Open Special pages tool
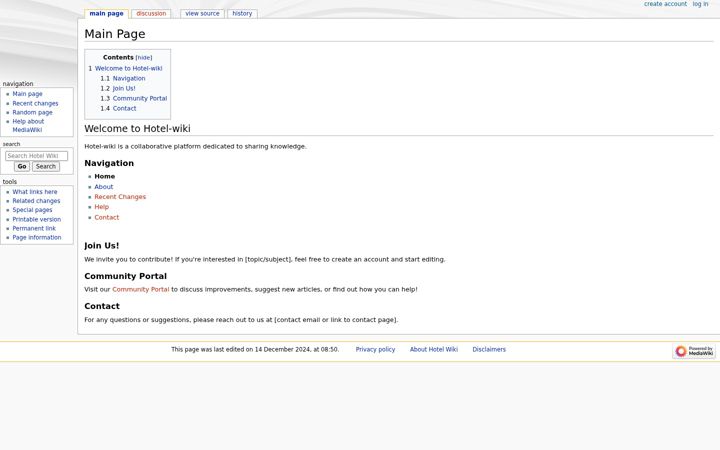This screenshot has width=720, height=450. tap(32, 210)
